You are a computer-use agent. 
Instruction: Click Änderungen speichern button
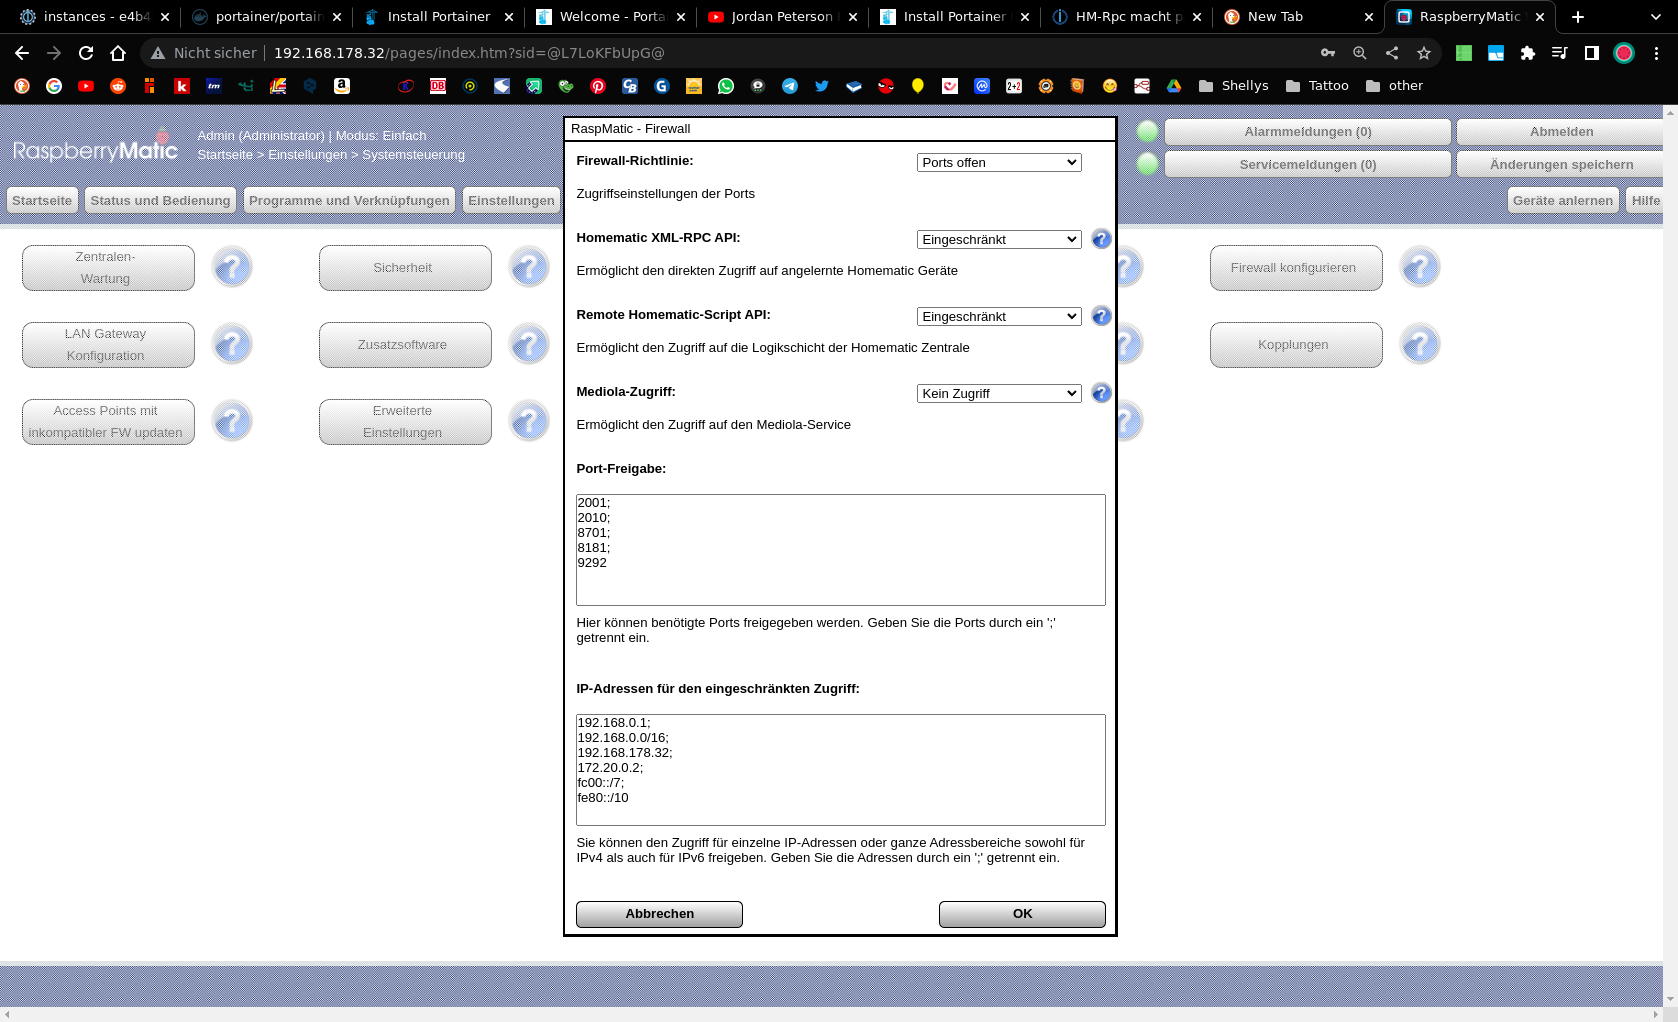pyautogui.click(x=1561, y=165)
